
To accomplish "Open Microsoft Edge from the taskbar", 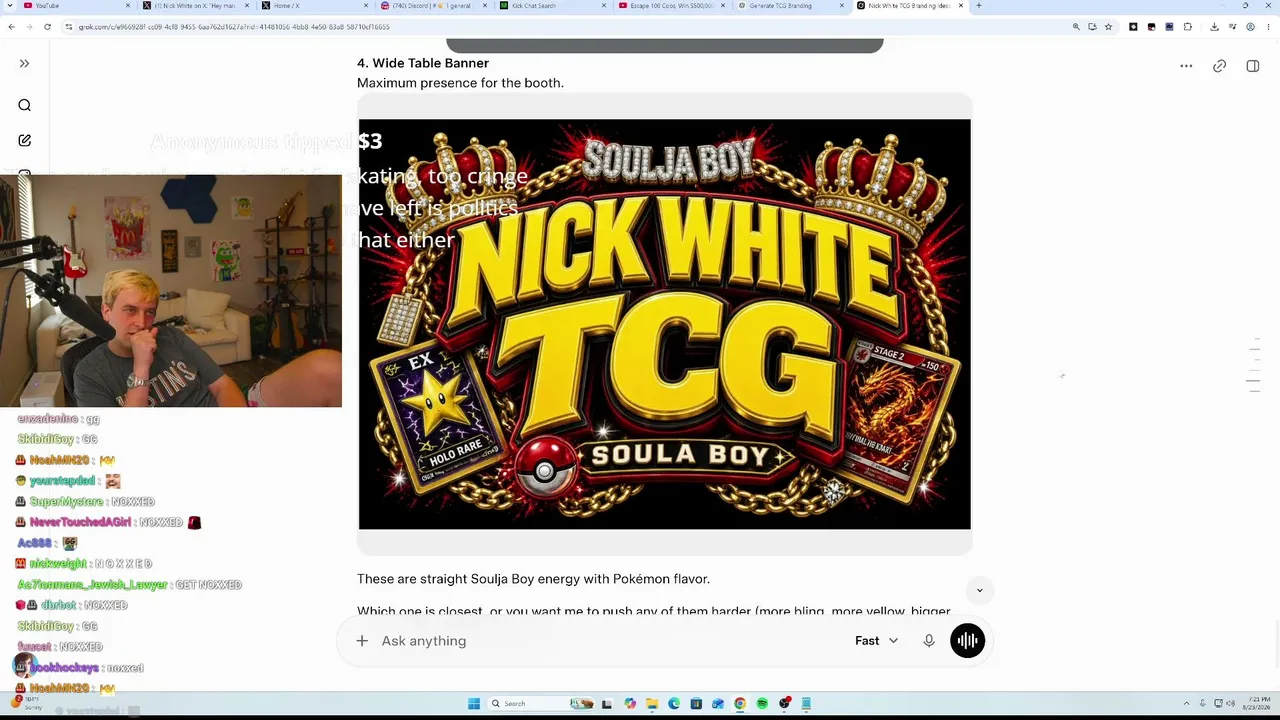I will [674, 704].
